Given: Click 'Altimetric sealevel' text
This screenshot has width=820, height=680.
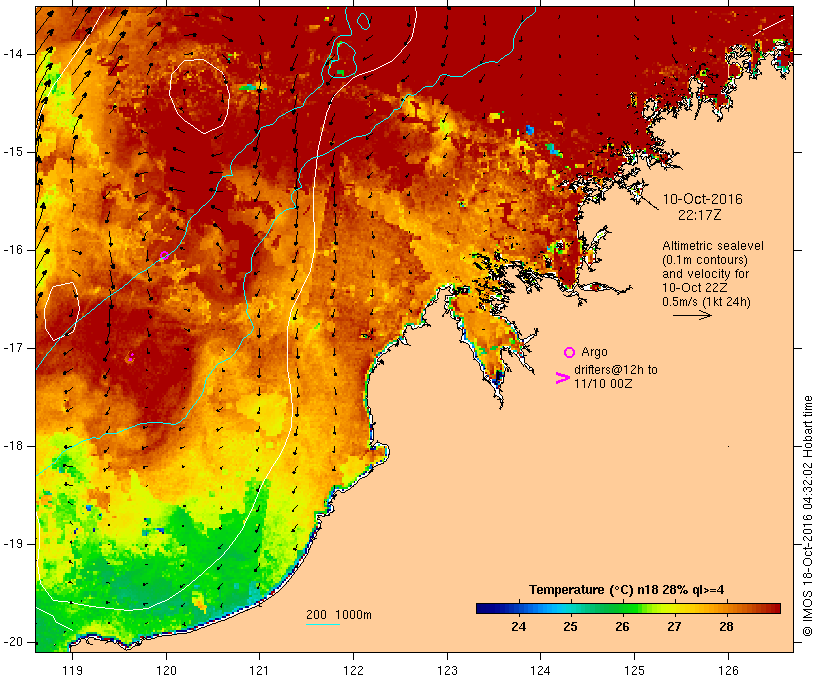Looking at the screenshot, I should [713, 246].
